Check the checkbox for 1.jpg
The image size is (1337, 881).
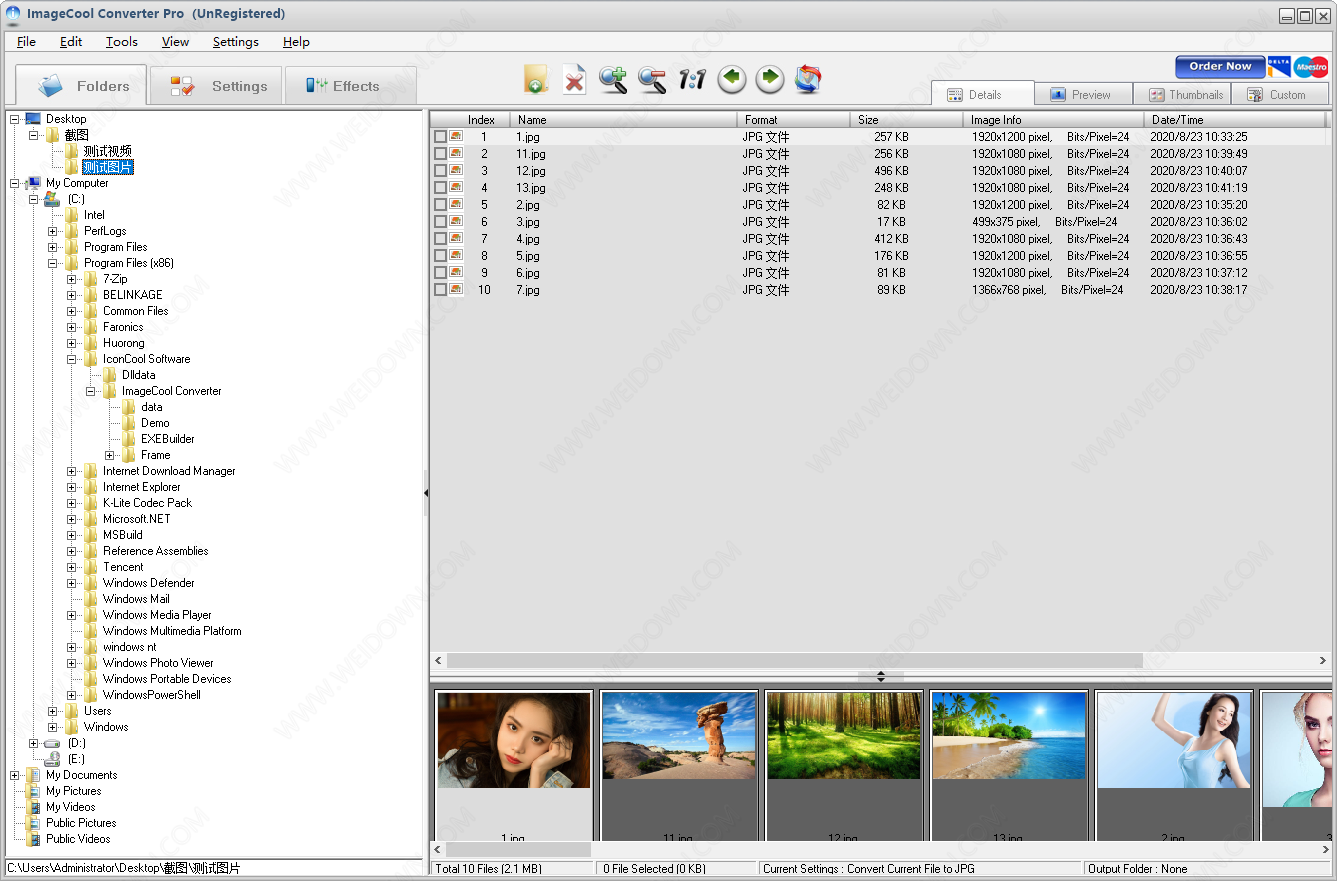click(440, 137)
